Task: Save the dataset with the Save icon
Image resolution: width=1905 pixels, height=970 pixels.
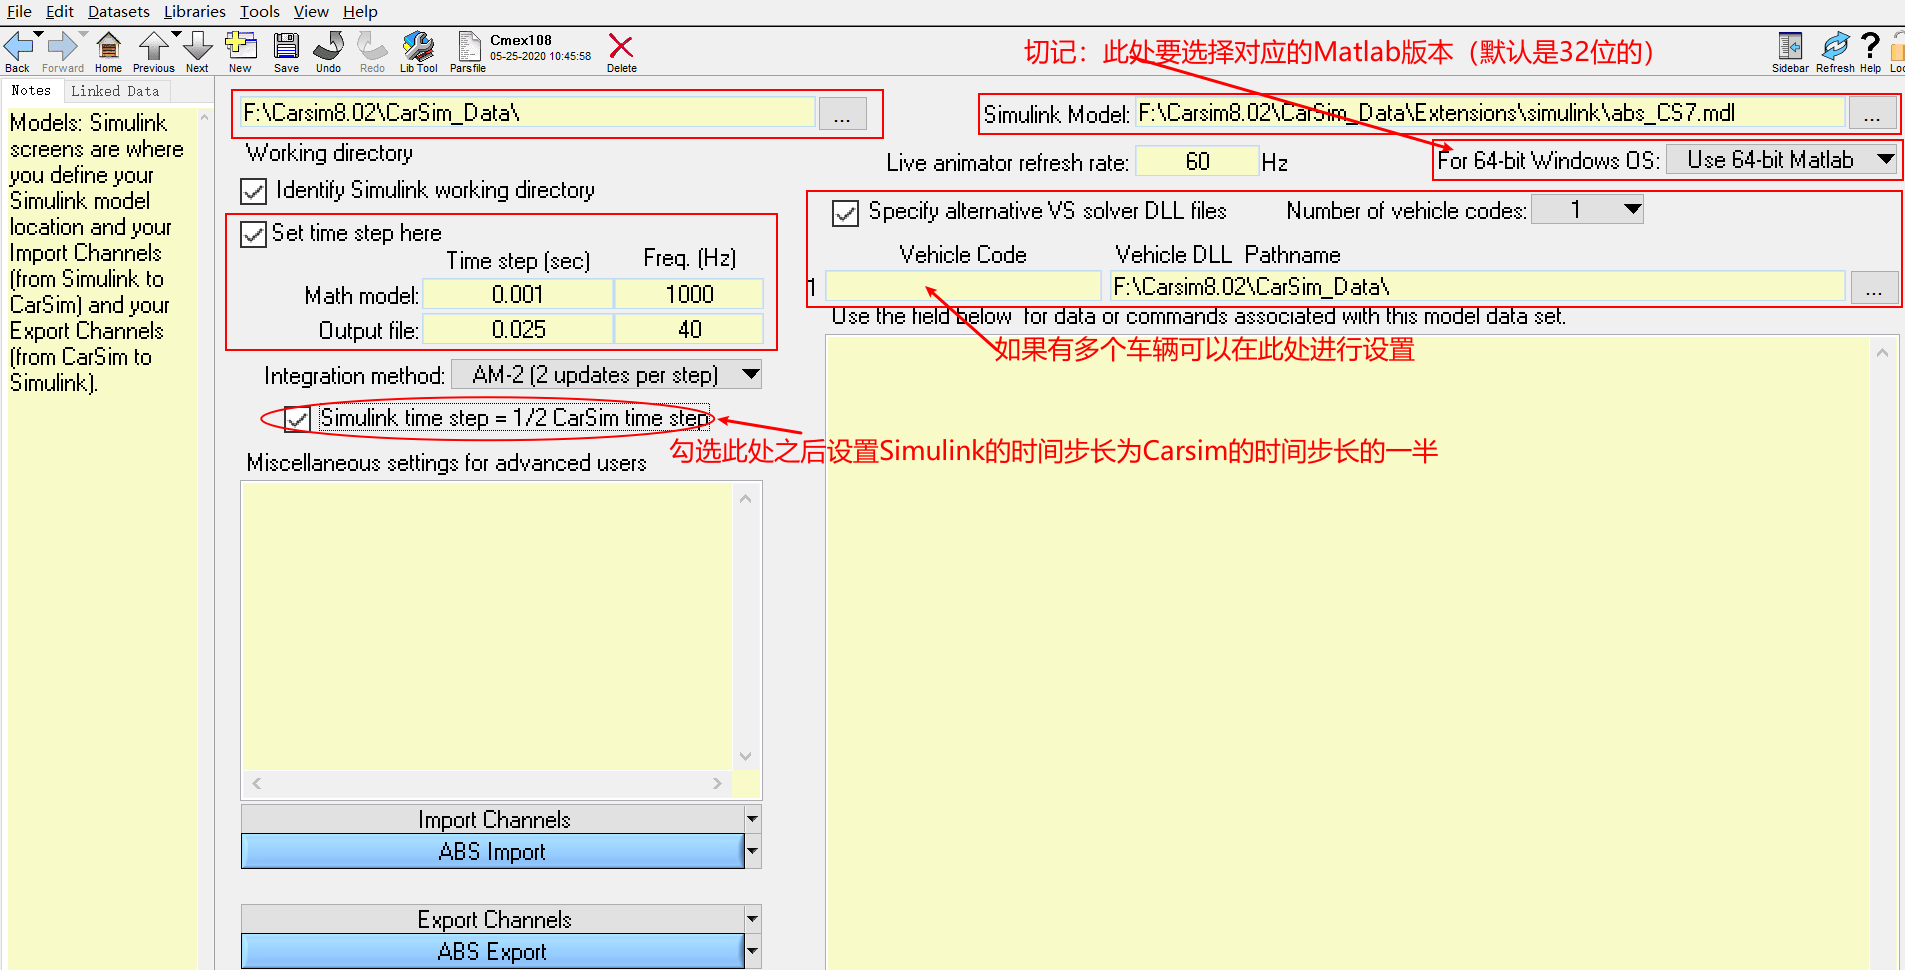Action: [286, 46]
